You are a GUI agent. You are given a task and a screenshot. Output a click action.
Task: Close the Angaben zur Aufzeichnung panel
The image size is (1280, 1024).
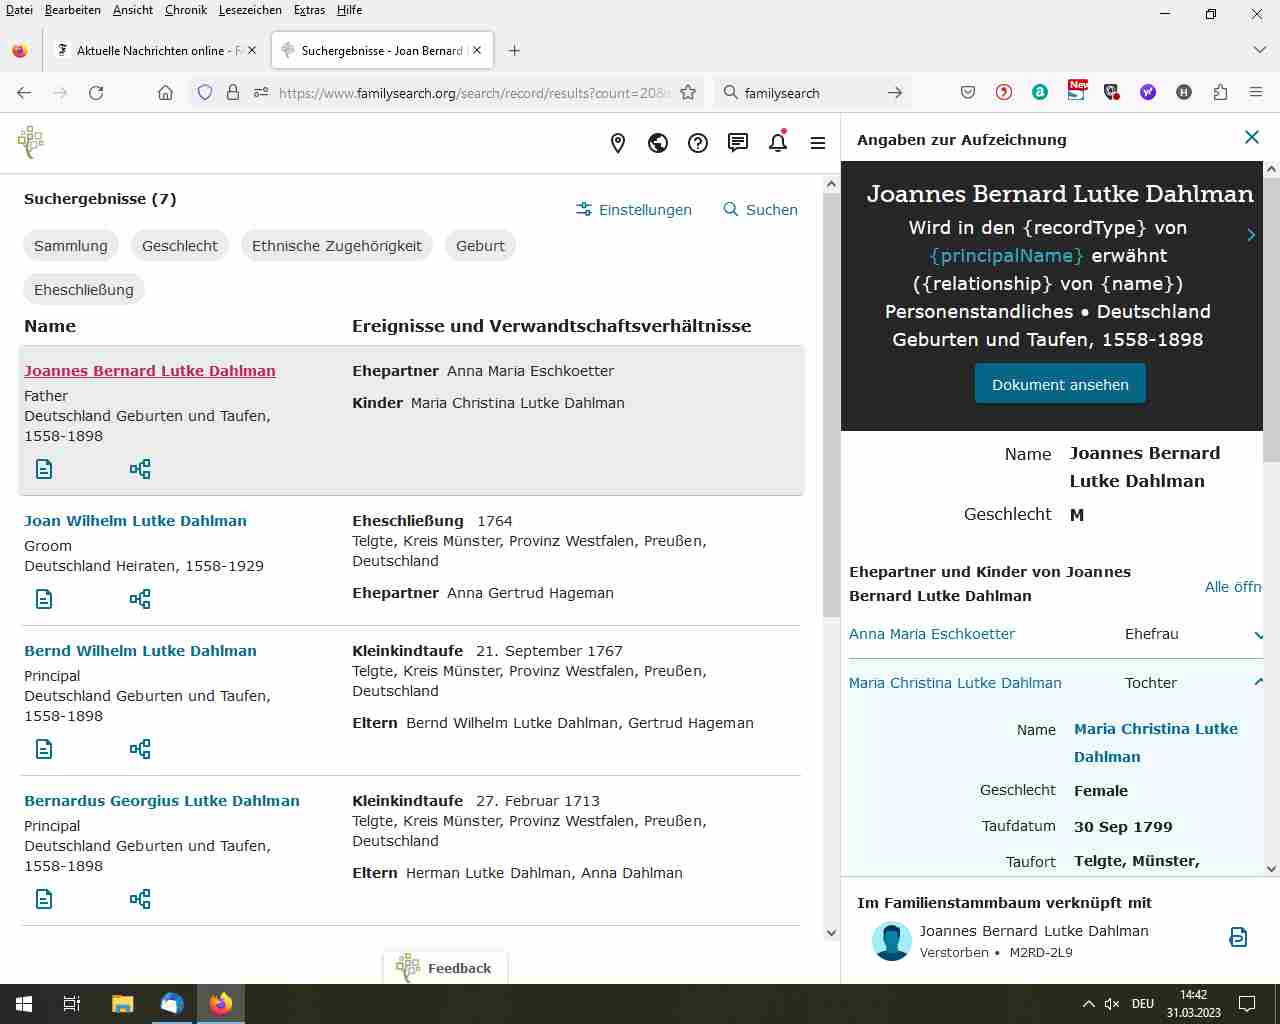pos(1251,137)
